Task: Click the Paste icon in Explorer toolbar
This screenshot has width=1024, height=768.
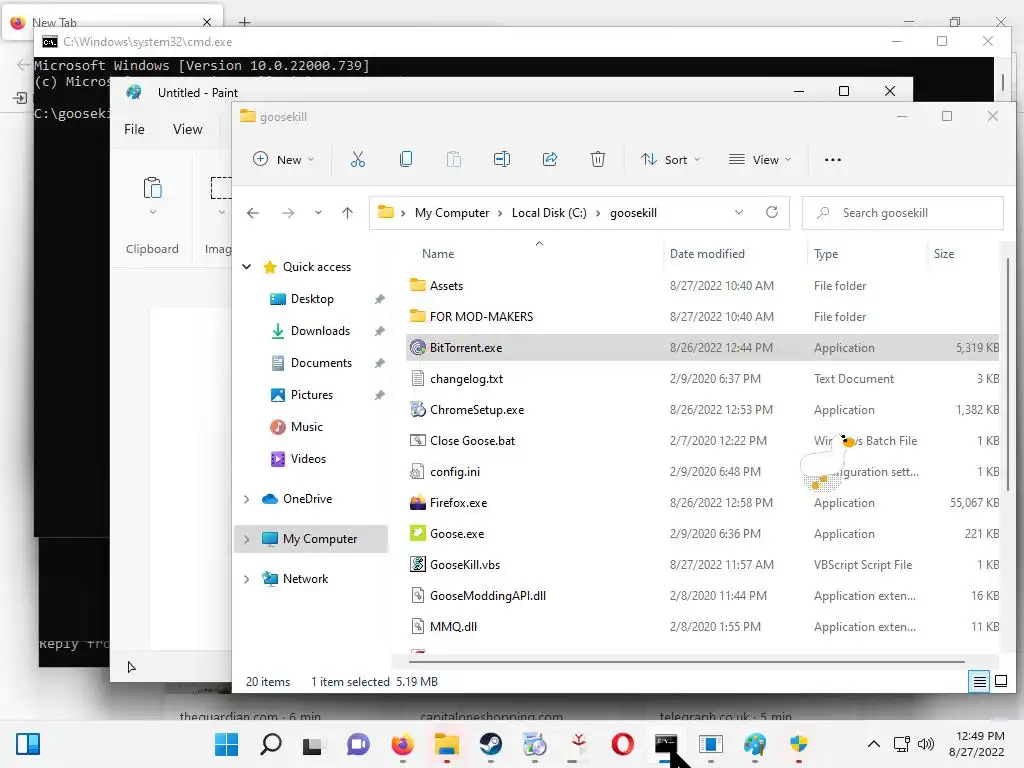Action: [454, 159]
